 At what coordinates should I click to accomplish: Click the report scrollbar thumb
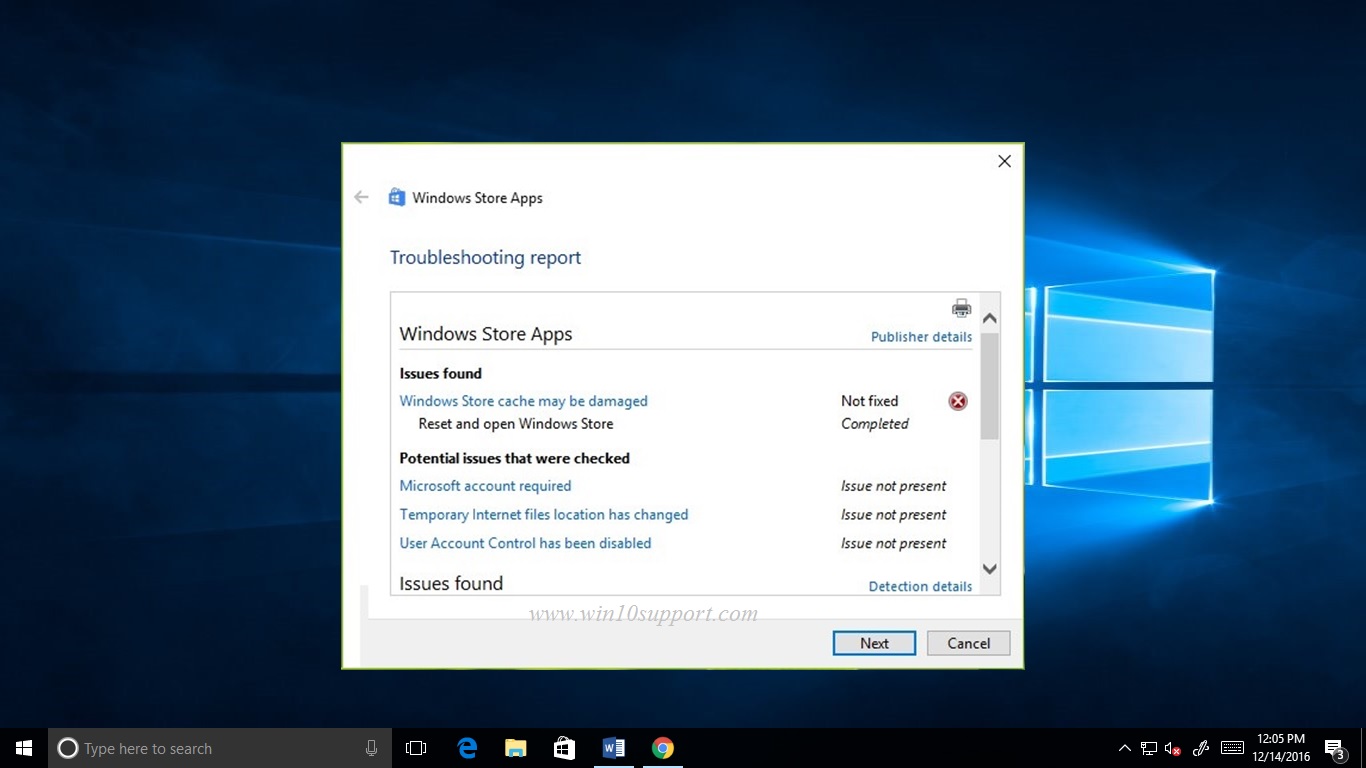click(x=990, y=387)
